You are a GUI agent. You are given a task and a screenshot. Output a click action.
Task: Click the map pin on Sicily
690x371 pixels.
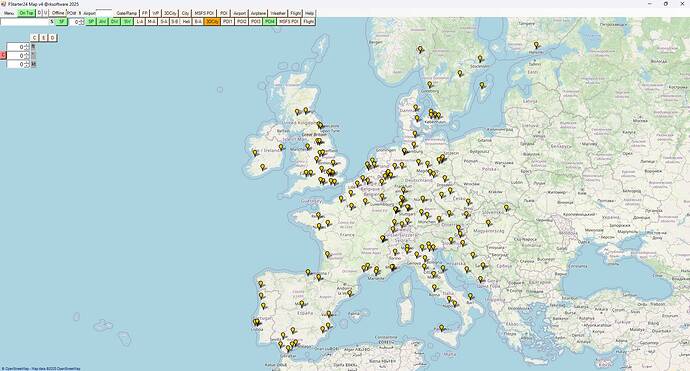(x=441, y=328)
